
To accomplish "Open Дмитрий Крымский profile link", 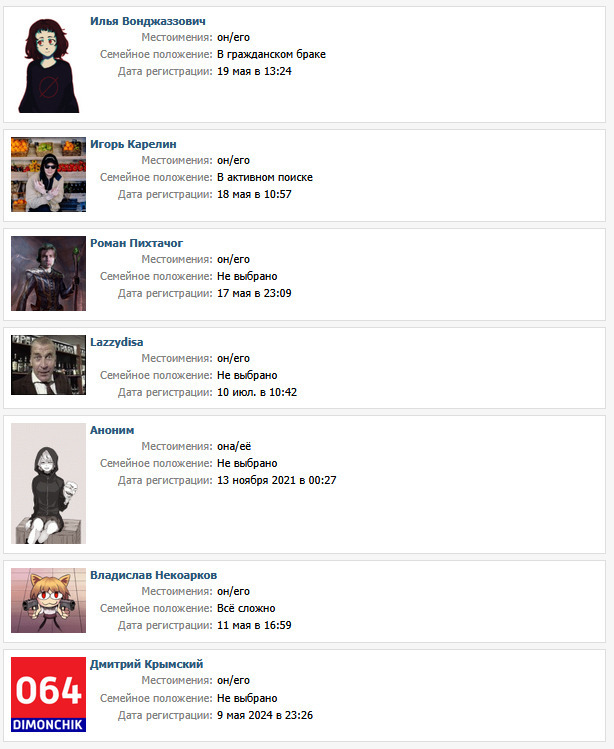I will (147, 663).
